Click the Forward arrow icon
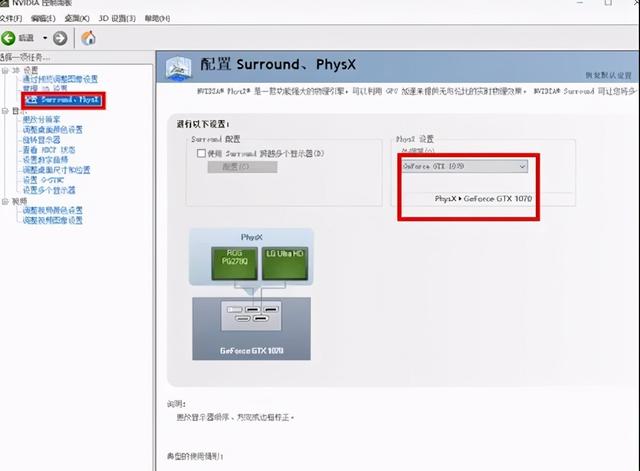 click(60, 38)
